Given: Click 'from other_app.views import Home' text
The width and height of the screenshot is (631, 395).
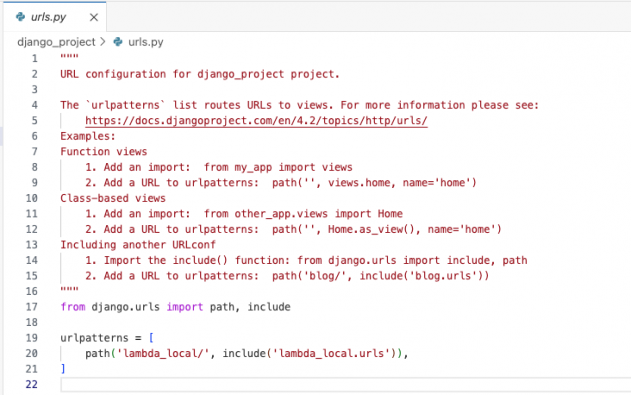Looking at the screenshot, I should click(303, 214).
